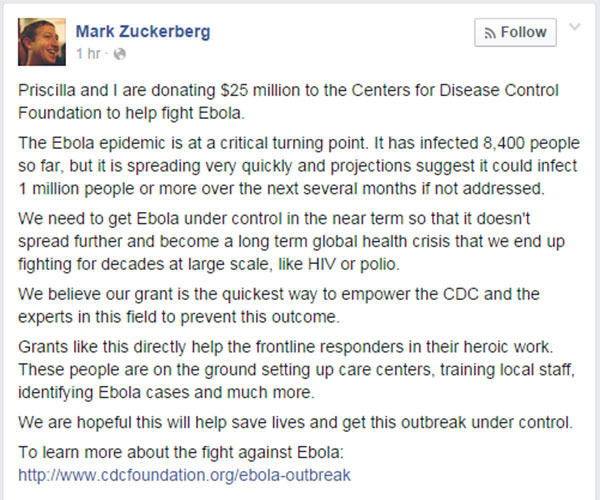Viewport: 600px width, 500px height.
Task: Click the Mark Zuckerberg name link
Action: point(143,31)
